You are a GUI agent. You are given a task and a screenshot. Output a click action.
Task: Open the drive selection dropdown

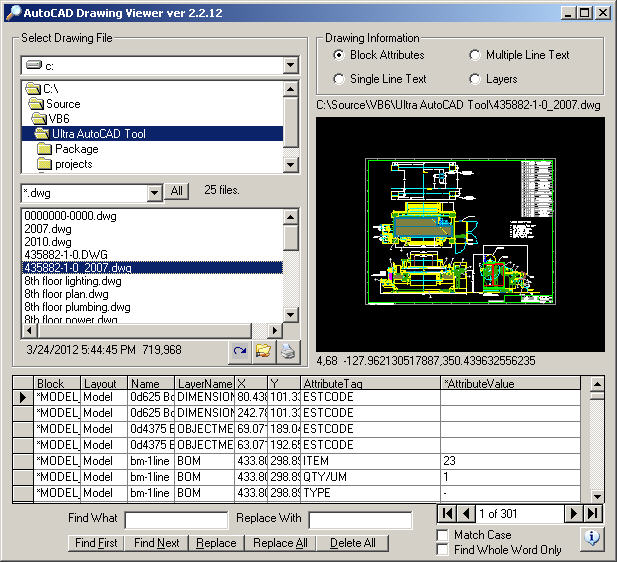coord(290,66)
